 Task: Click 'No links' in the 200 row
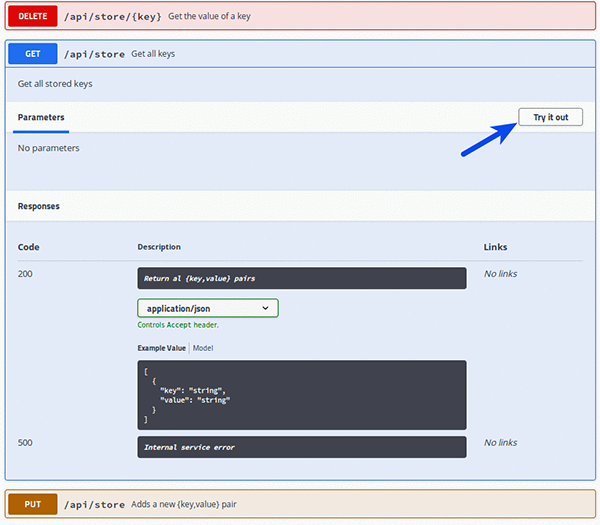pos(501,274)
